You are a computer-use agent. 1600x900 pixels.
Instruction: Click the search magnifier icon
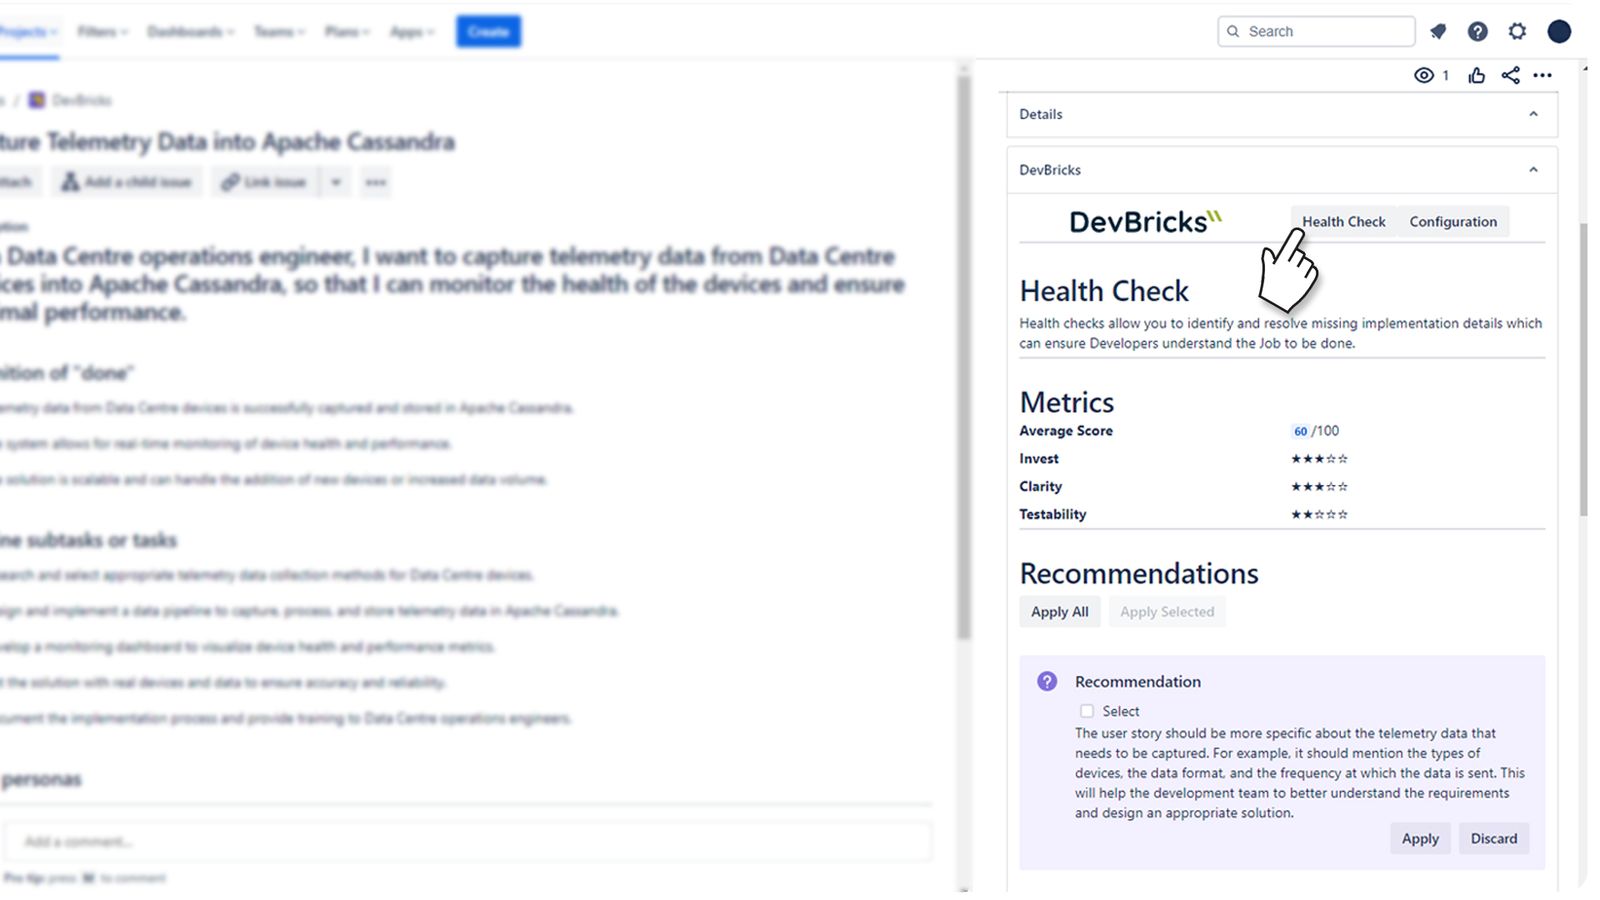click(1233, 32)
